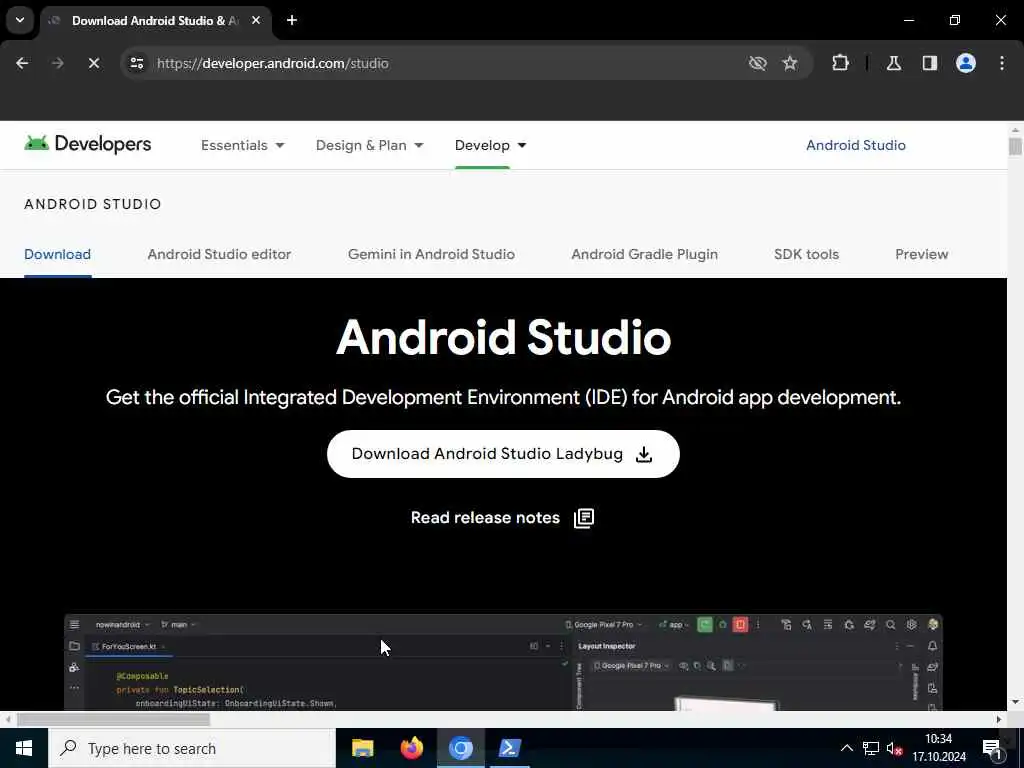Screen dimensions: 1024x768
Task: Expand the Design & Plan menu
Action: 369,145
